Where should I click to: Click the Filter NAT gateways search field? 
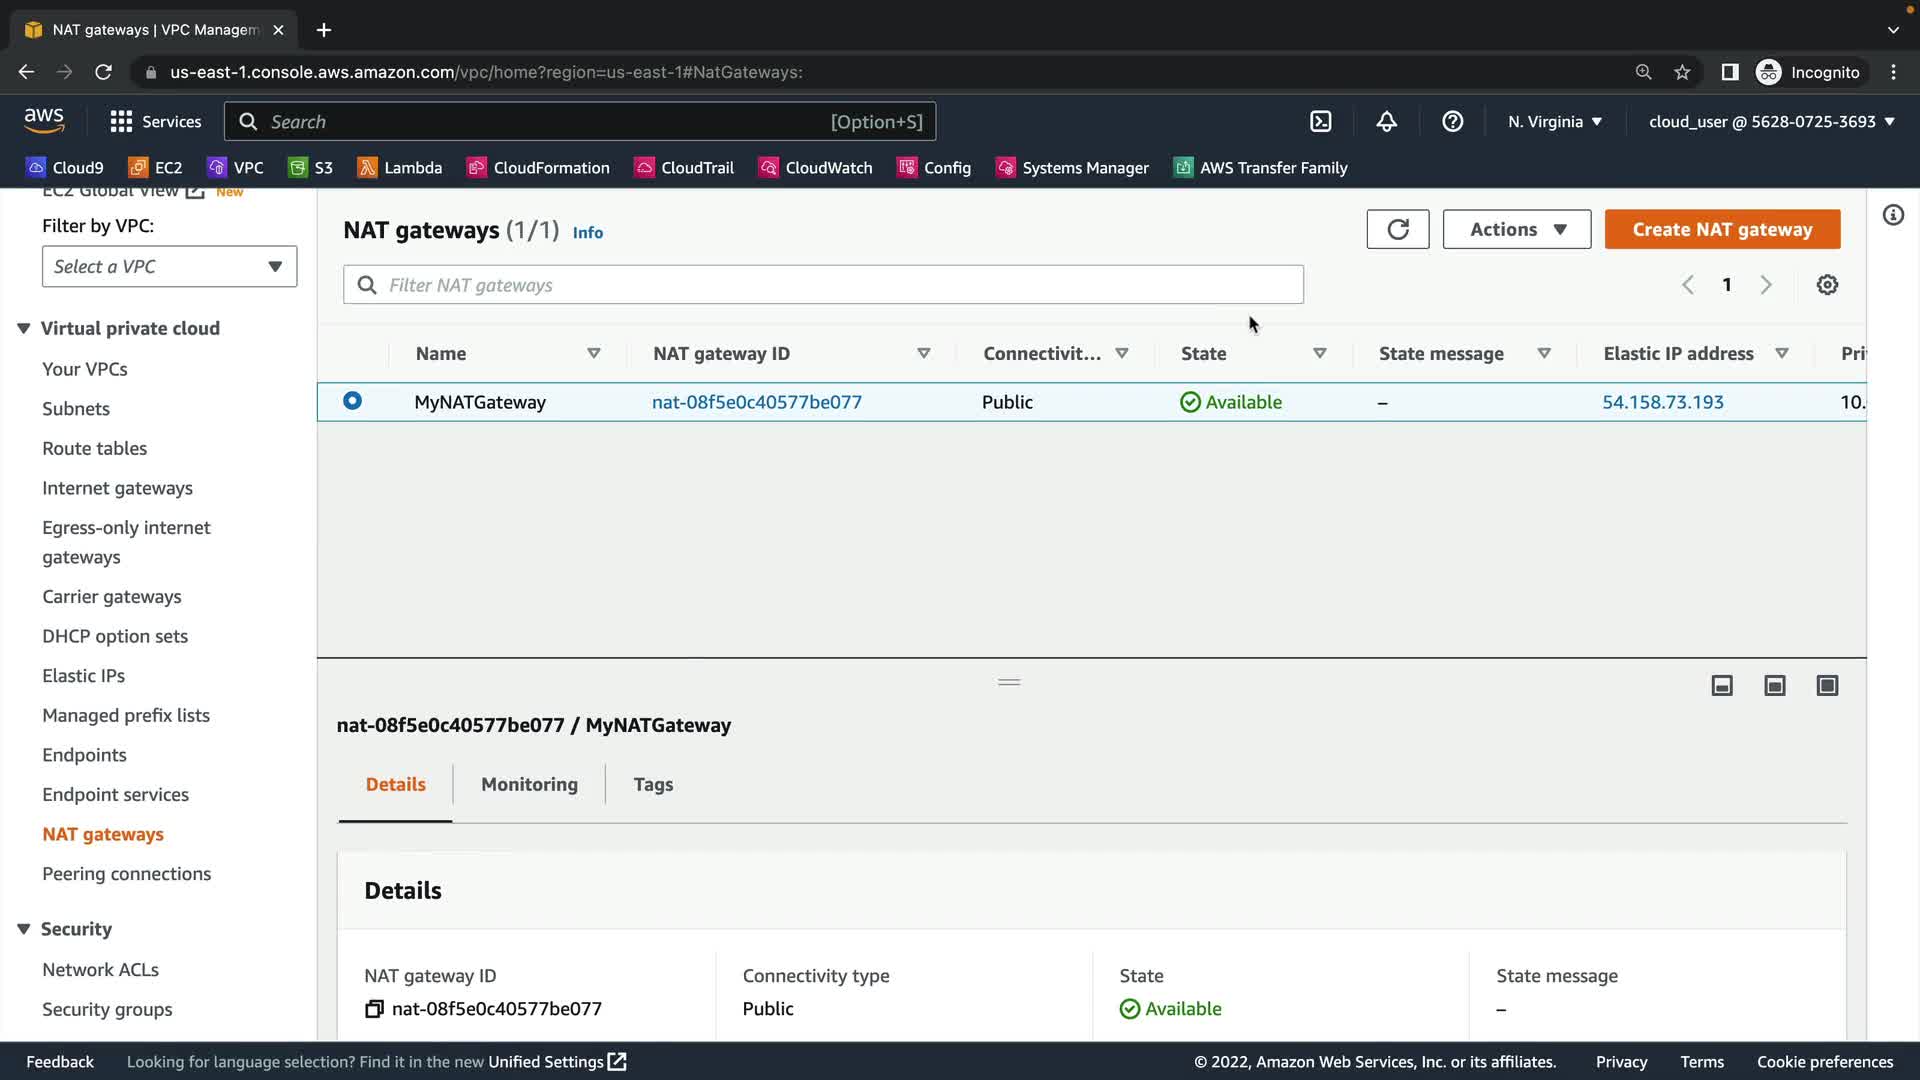click(823, 285)
